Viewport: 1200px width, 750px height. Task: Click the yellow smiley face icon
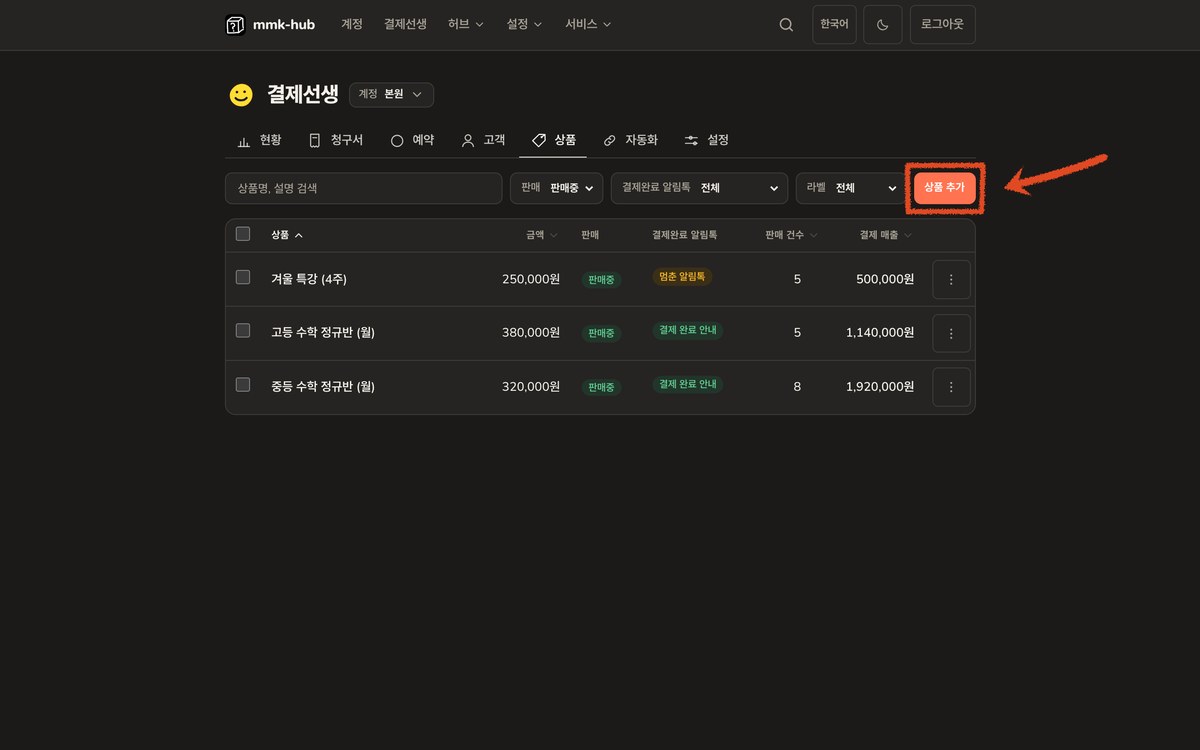pos(241,95)
